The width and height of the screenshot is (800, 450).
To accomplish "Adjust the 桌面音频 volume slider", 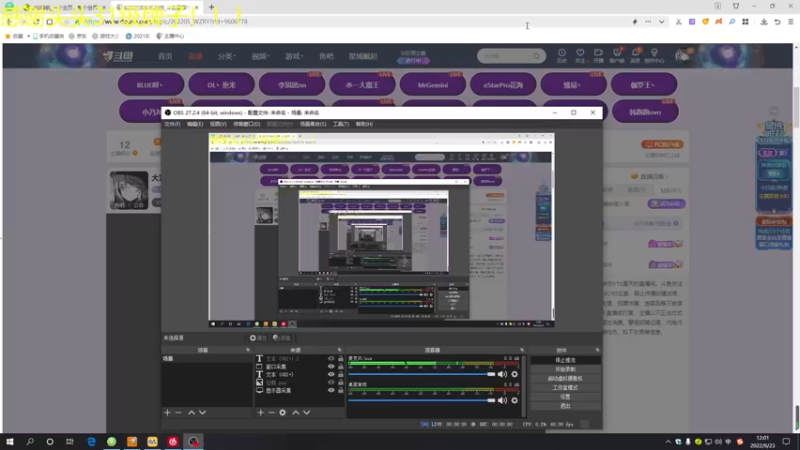I will click(x=421, y=401).
